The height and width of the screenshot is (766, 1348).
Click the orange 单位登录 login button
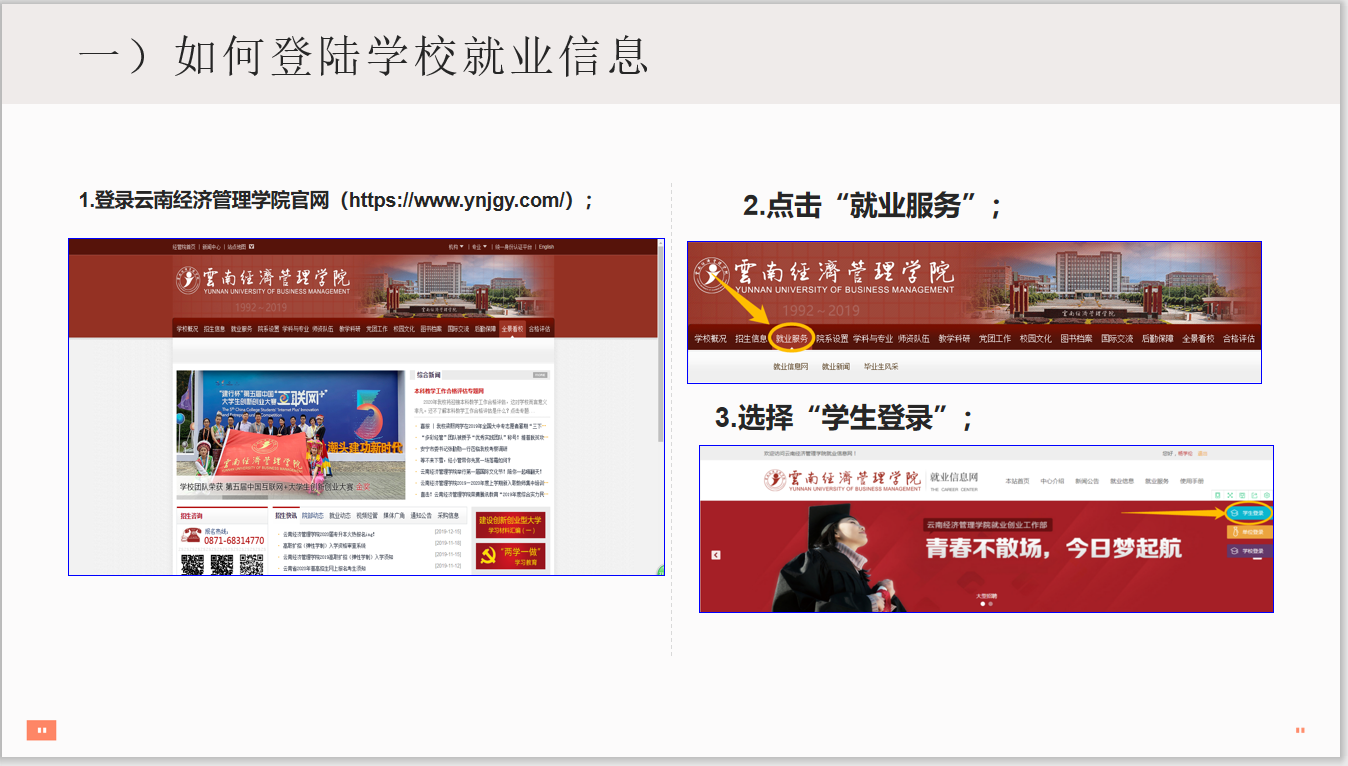(x=1249, y=532)
